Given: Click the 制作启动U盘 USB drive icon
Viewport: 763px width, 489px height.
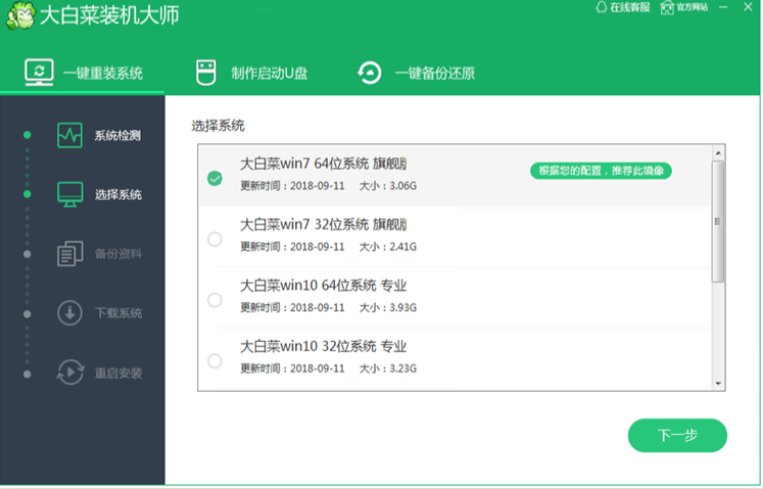Looking at the screenshot, I should point(206,73).
